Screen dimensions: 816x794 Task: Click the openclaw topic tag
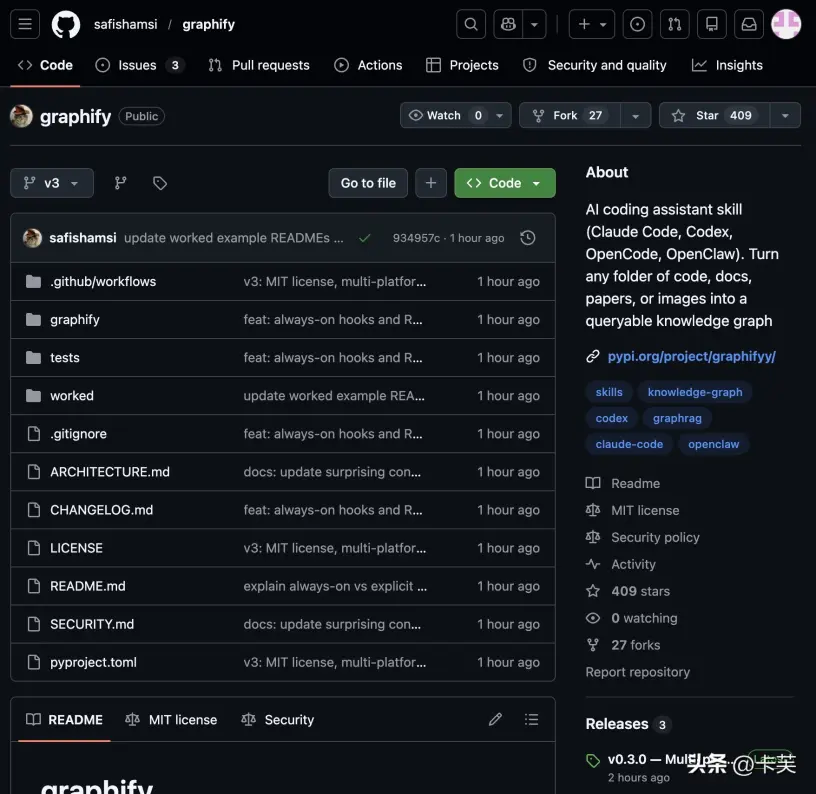pyautogui.click(x=713, y=444)
